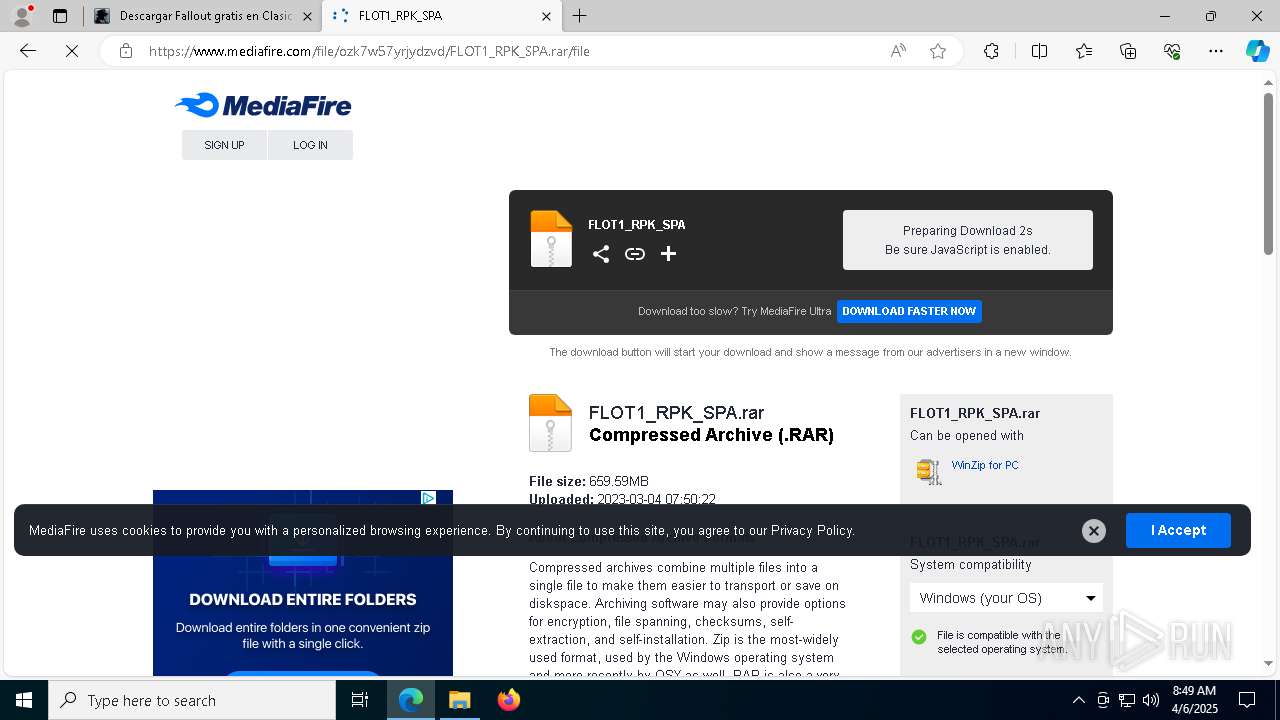The image size is (1280, 720).
Task: Open a new tab with plus button
Action: click(580, 16)
